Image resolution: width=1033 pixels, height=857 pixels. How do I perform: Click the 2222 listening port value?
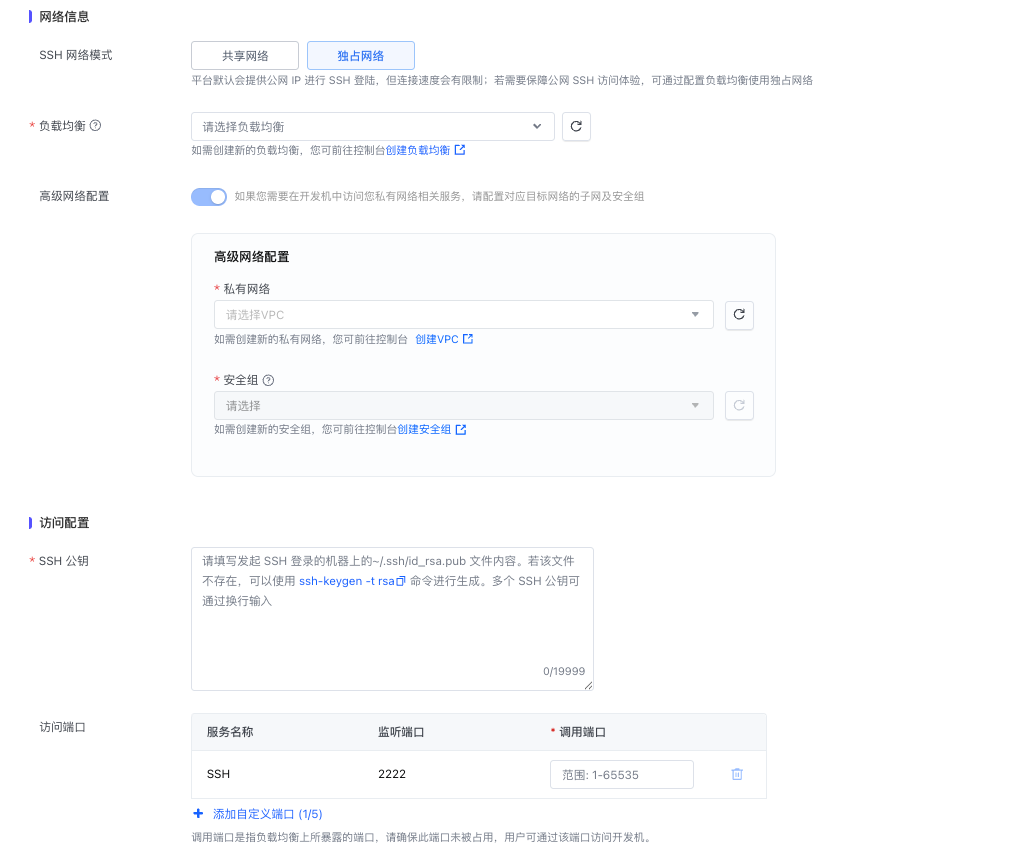(392, 774)
